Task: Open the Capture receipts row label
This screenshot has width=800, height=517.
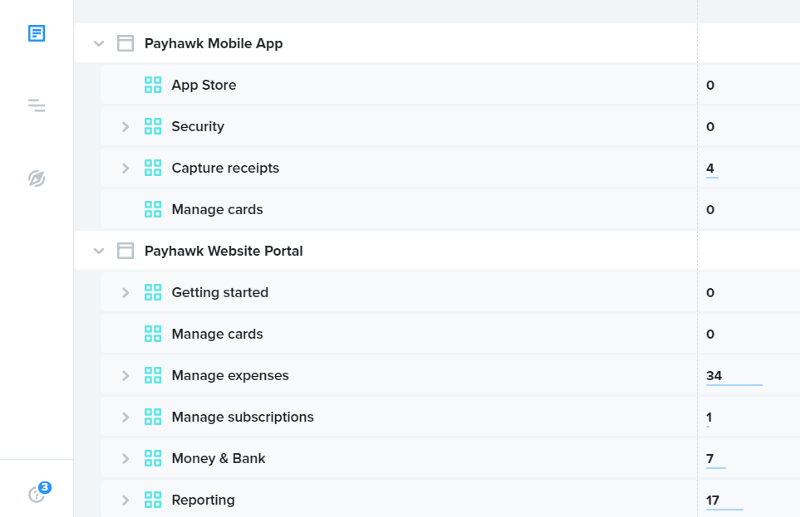Action: click(x=225, y=168)
